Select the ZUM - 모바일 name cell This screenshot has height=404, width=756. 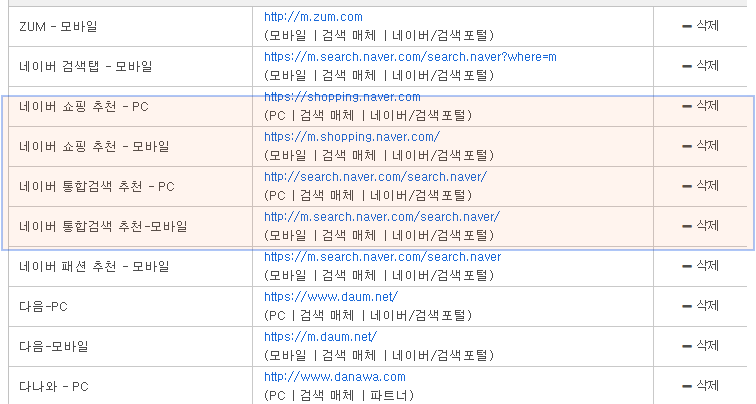tap(130, 27)
